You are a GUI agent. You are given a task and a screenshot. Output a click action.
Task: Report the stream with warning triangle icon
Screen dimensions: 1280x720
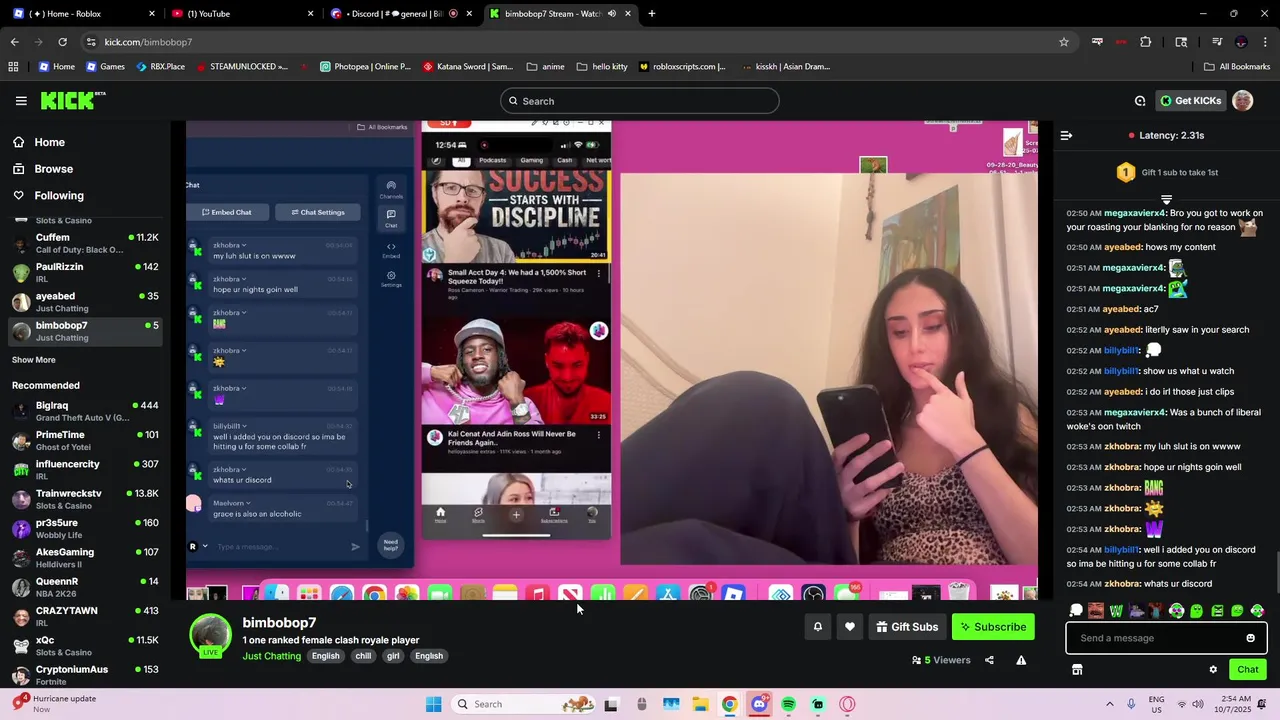[1021, 660]
